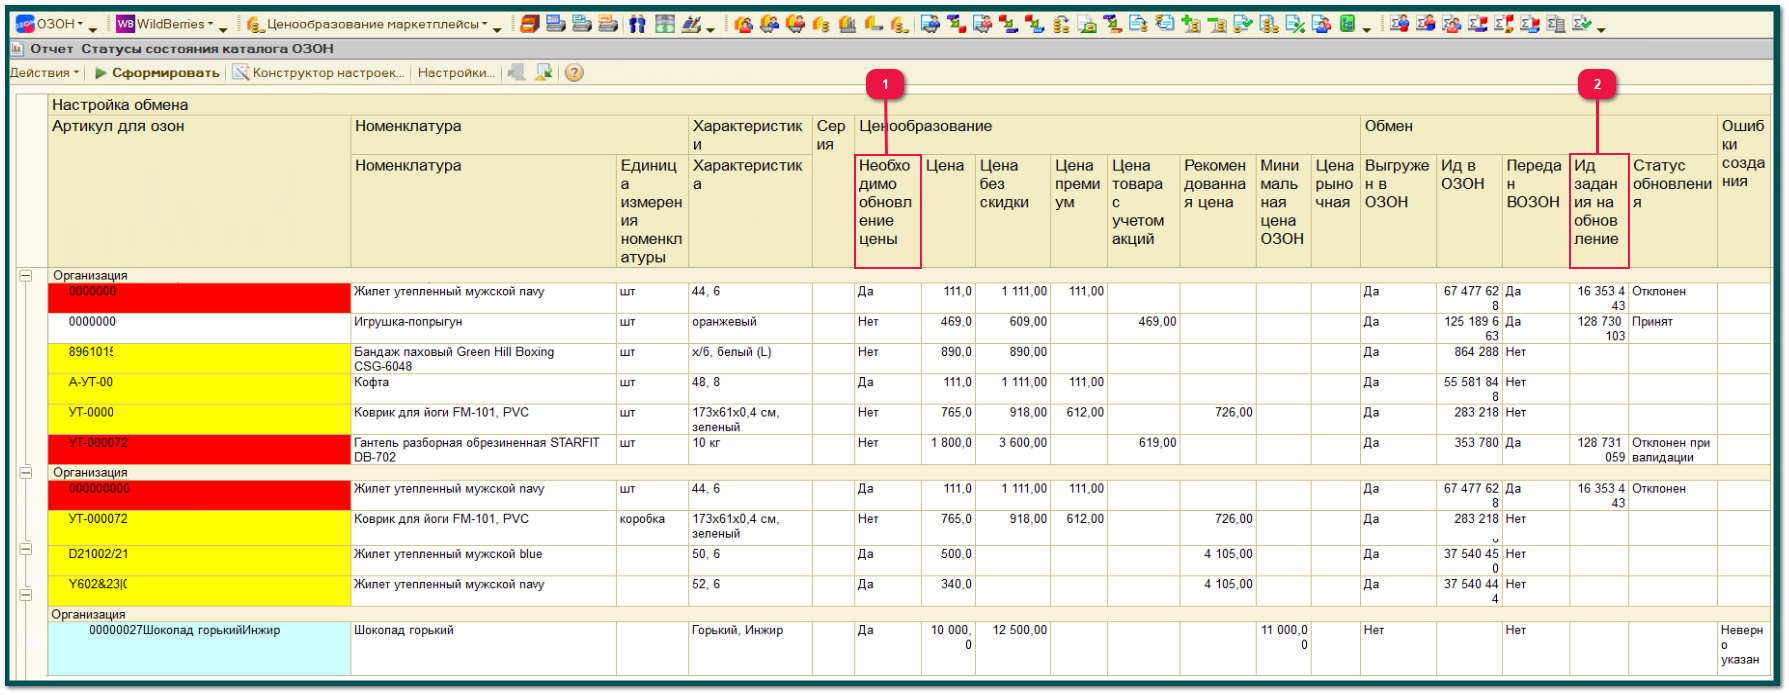Select the 11 000,0 minimum price cell
Screen dimensions: 1789x695
coord(1283,648)
